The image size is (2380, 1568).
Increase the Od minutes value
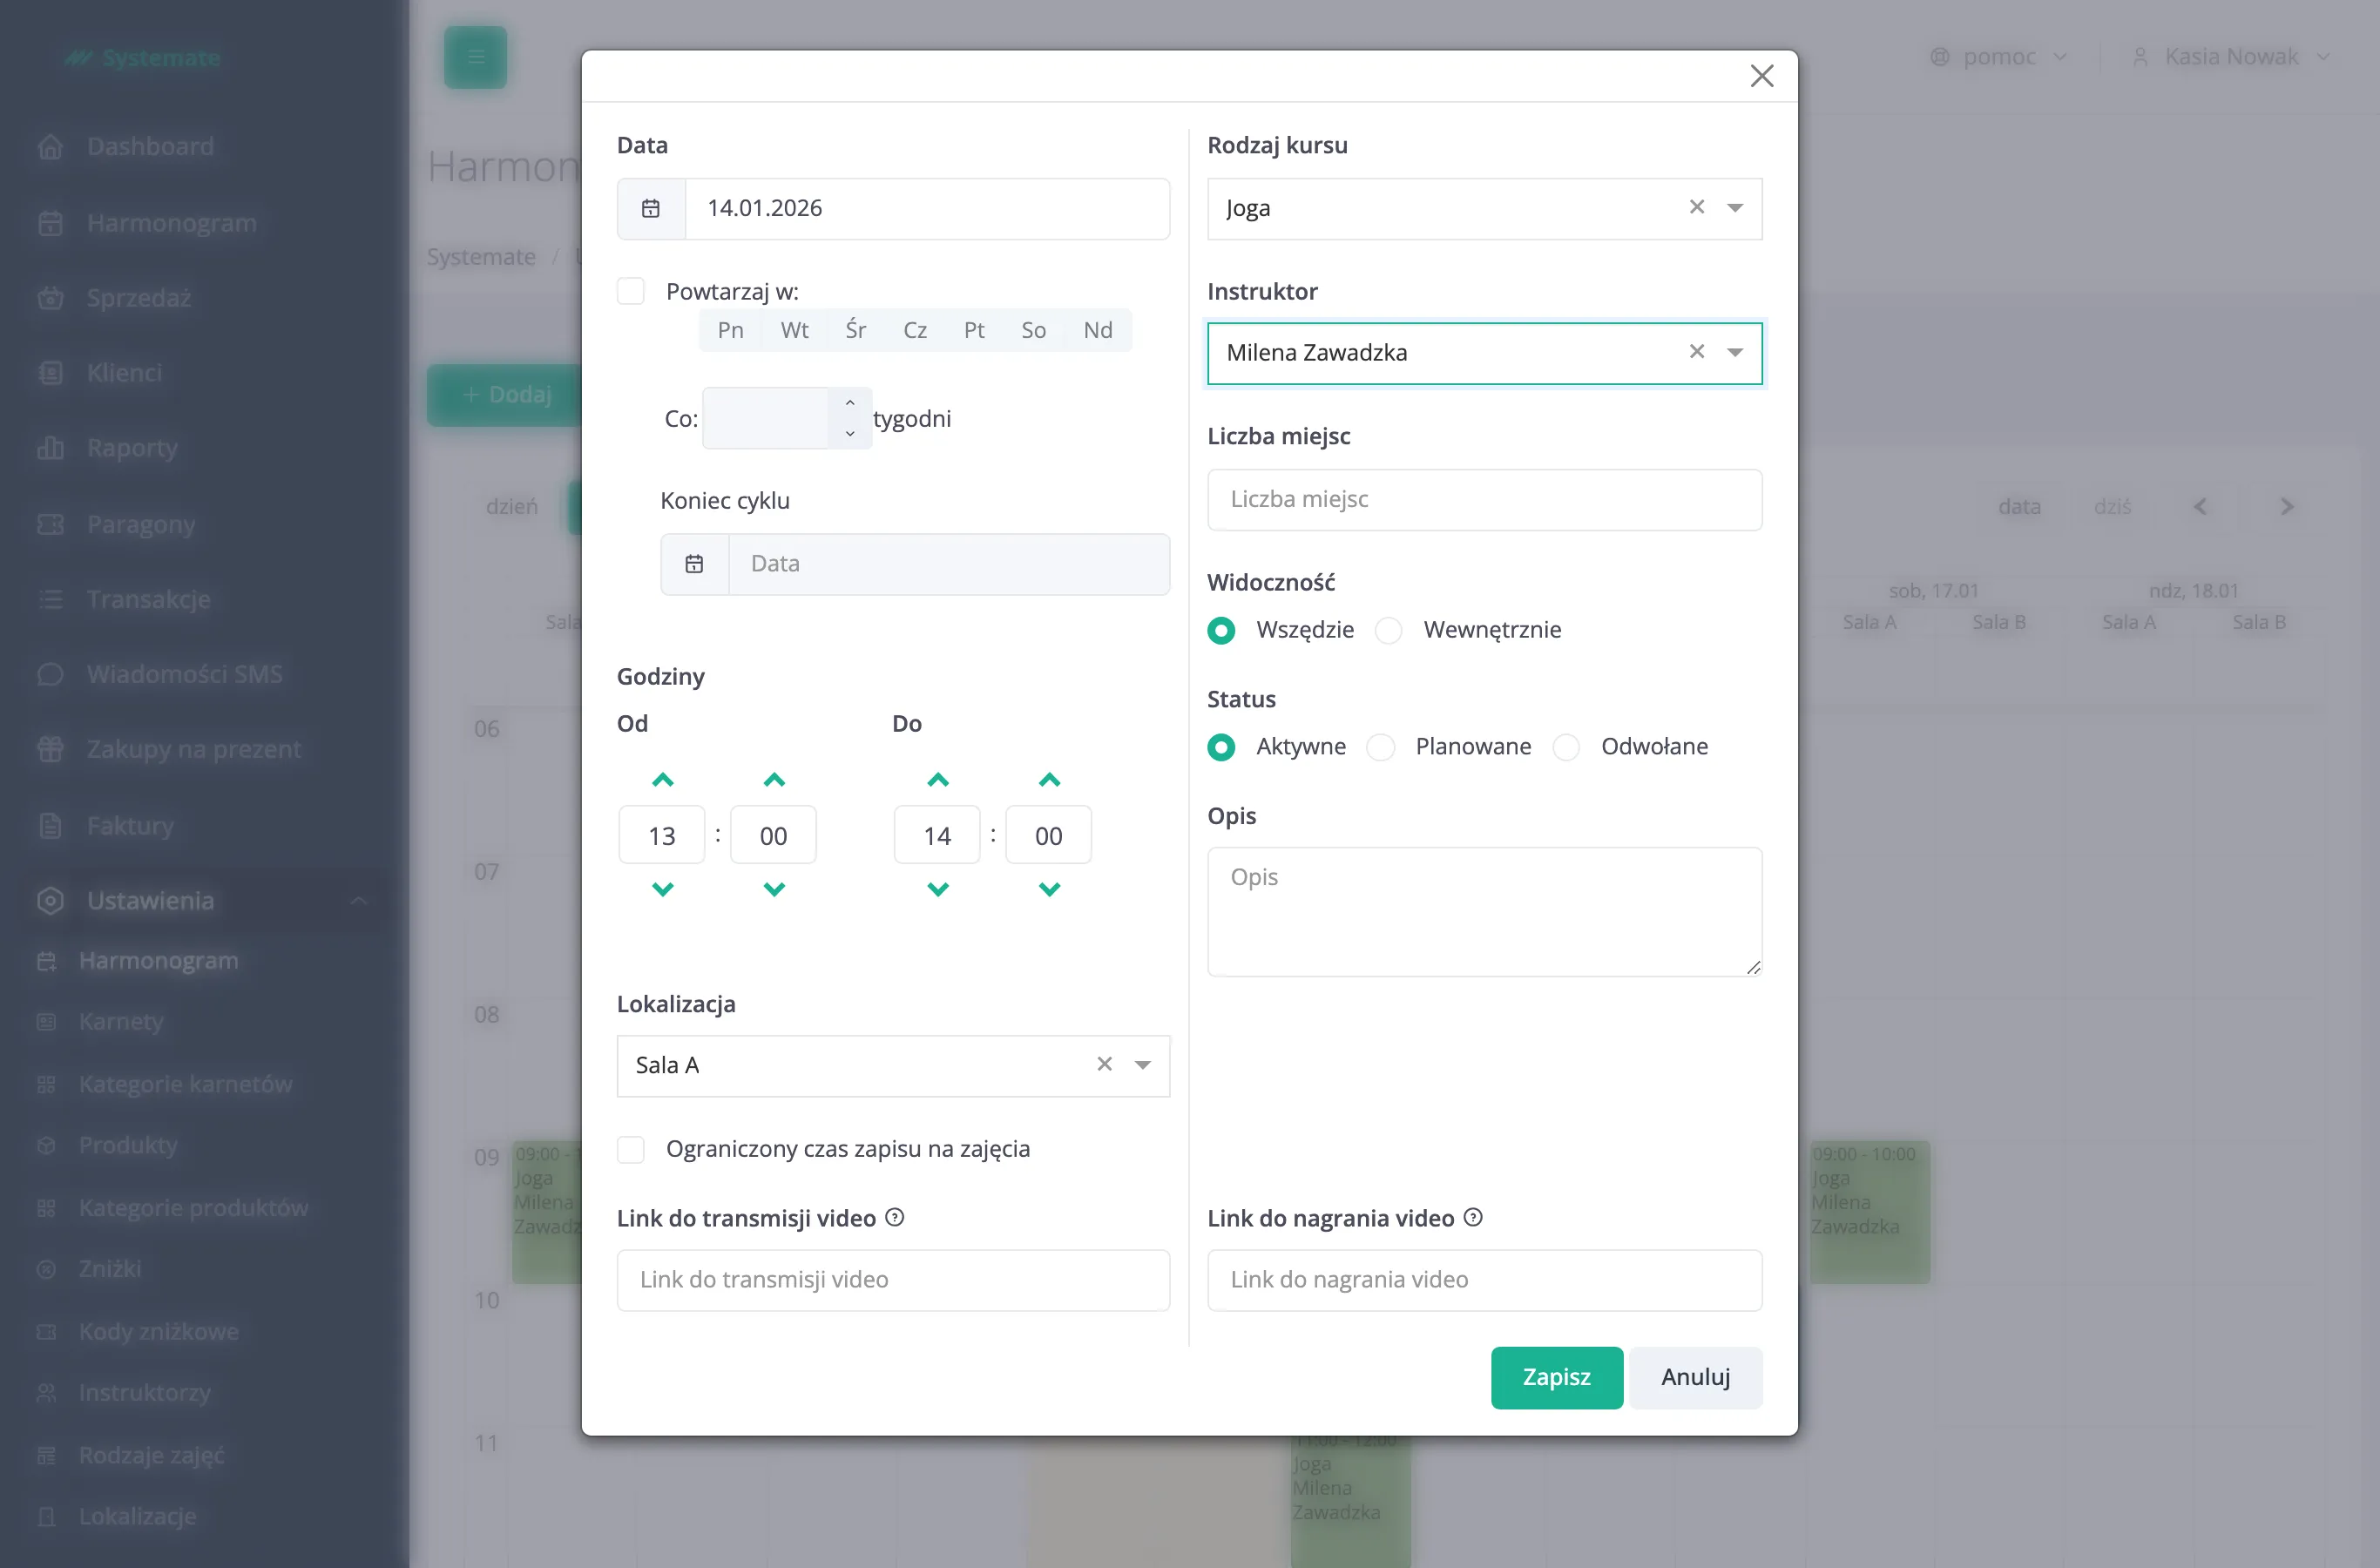(774, 780)
